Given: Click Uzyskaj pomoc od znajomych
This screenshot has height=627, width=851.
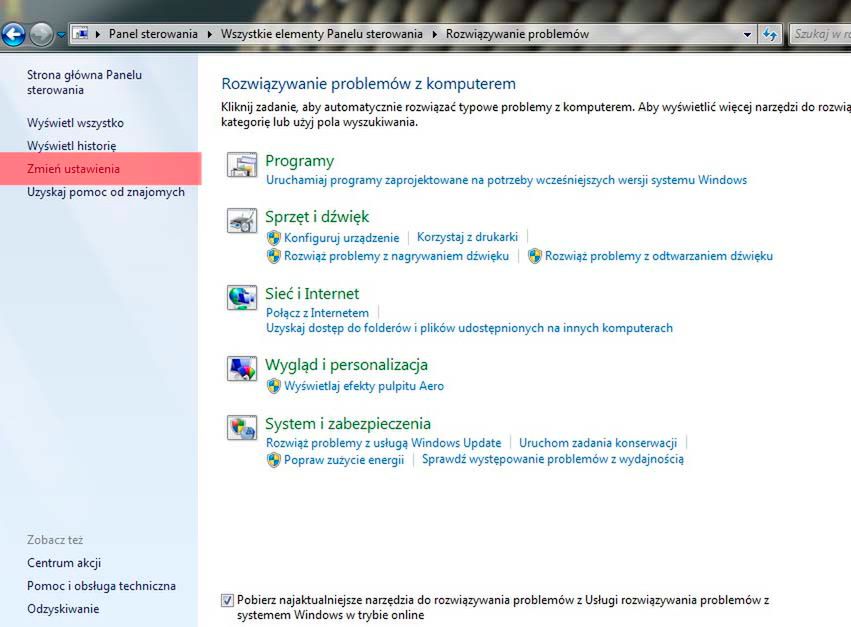Looking at the screenshot, I should (106, 192).
